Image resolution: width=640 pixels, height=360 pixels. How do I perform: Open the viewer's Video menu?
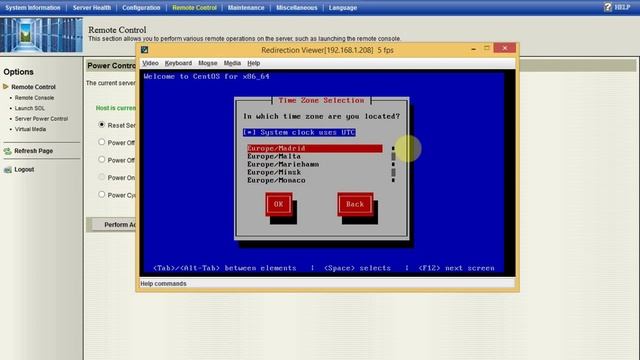[150, 63]
